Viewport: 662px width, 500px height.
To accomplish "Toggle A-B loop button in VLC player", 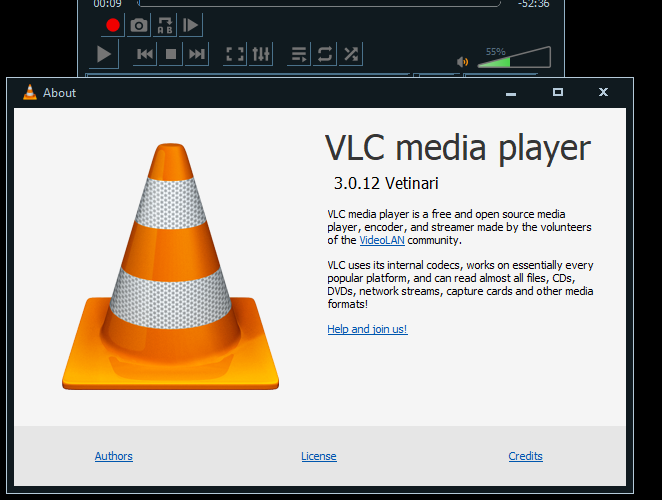I will 165,25.
